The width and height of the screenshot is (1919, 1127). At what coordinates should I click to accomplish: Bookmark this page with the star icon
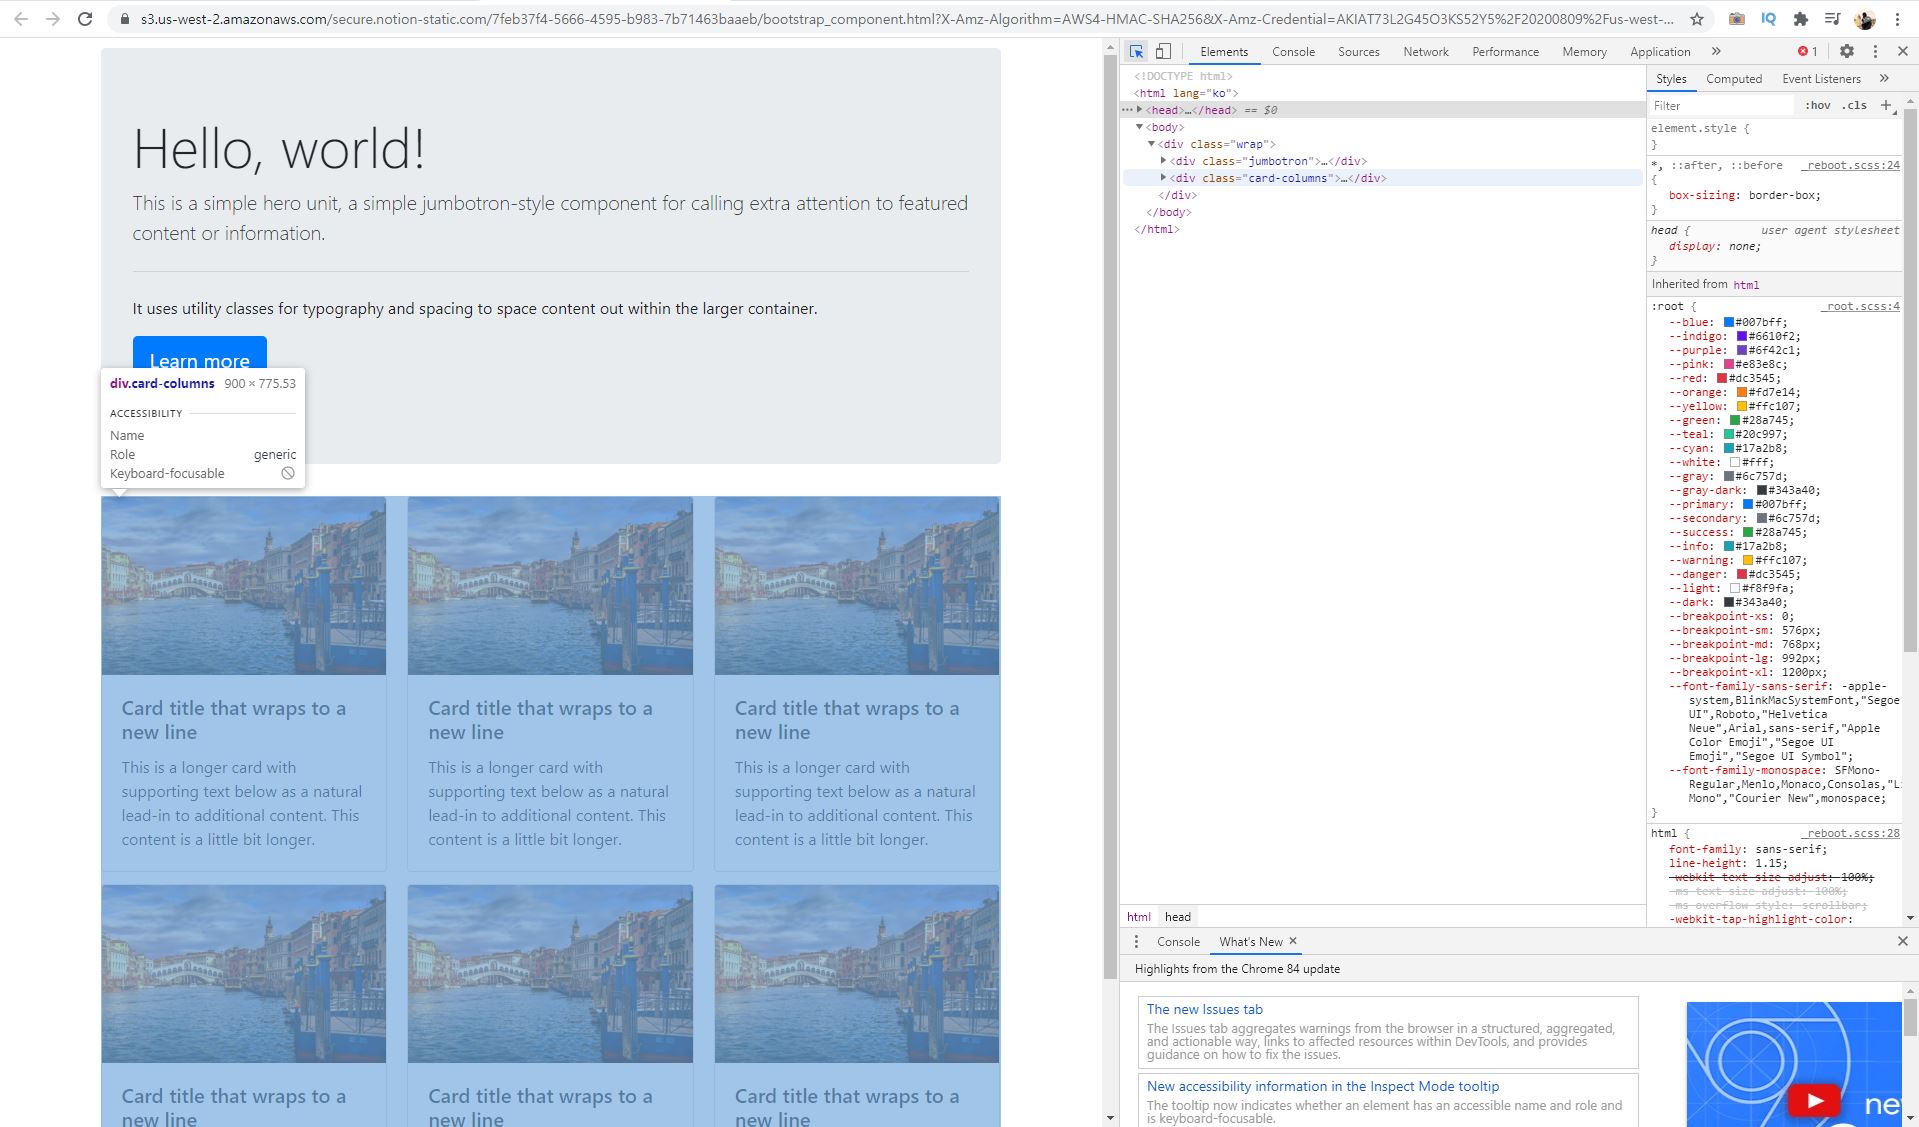1697,19
